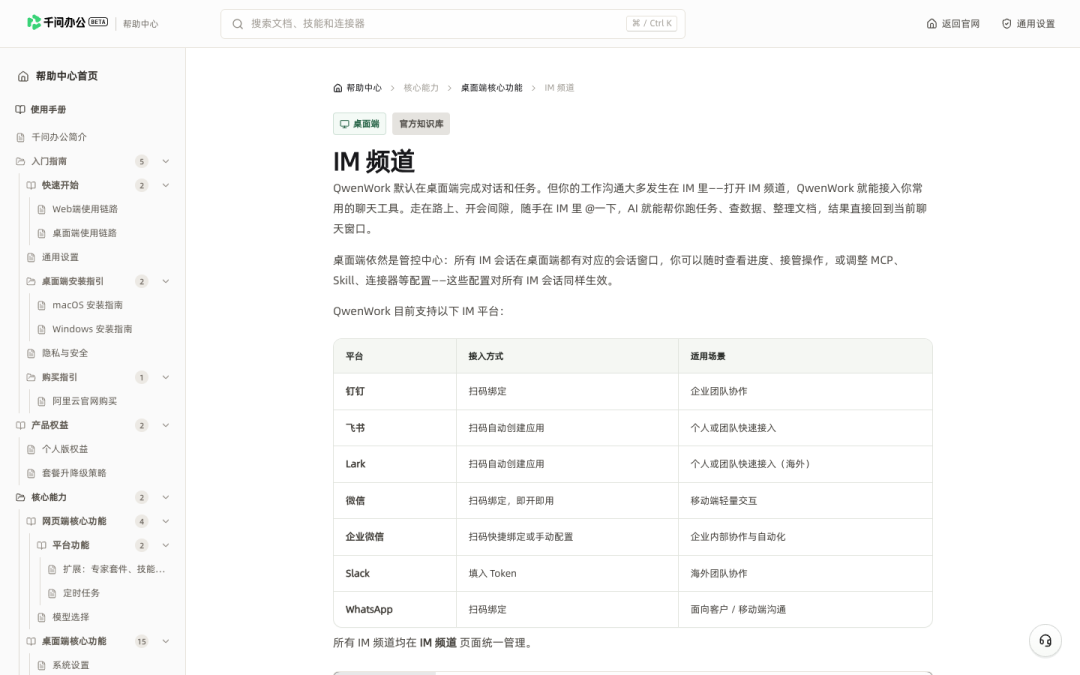Click the document icon beside 模型选择
Viewport: 1080px width, 675px height.
41,617
